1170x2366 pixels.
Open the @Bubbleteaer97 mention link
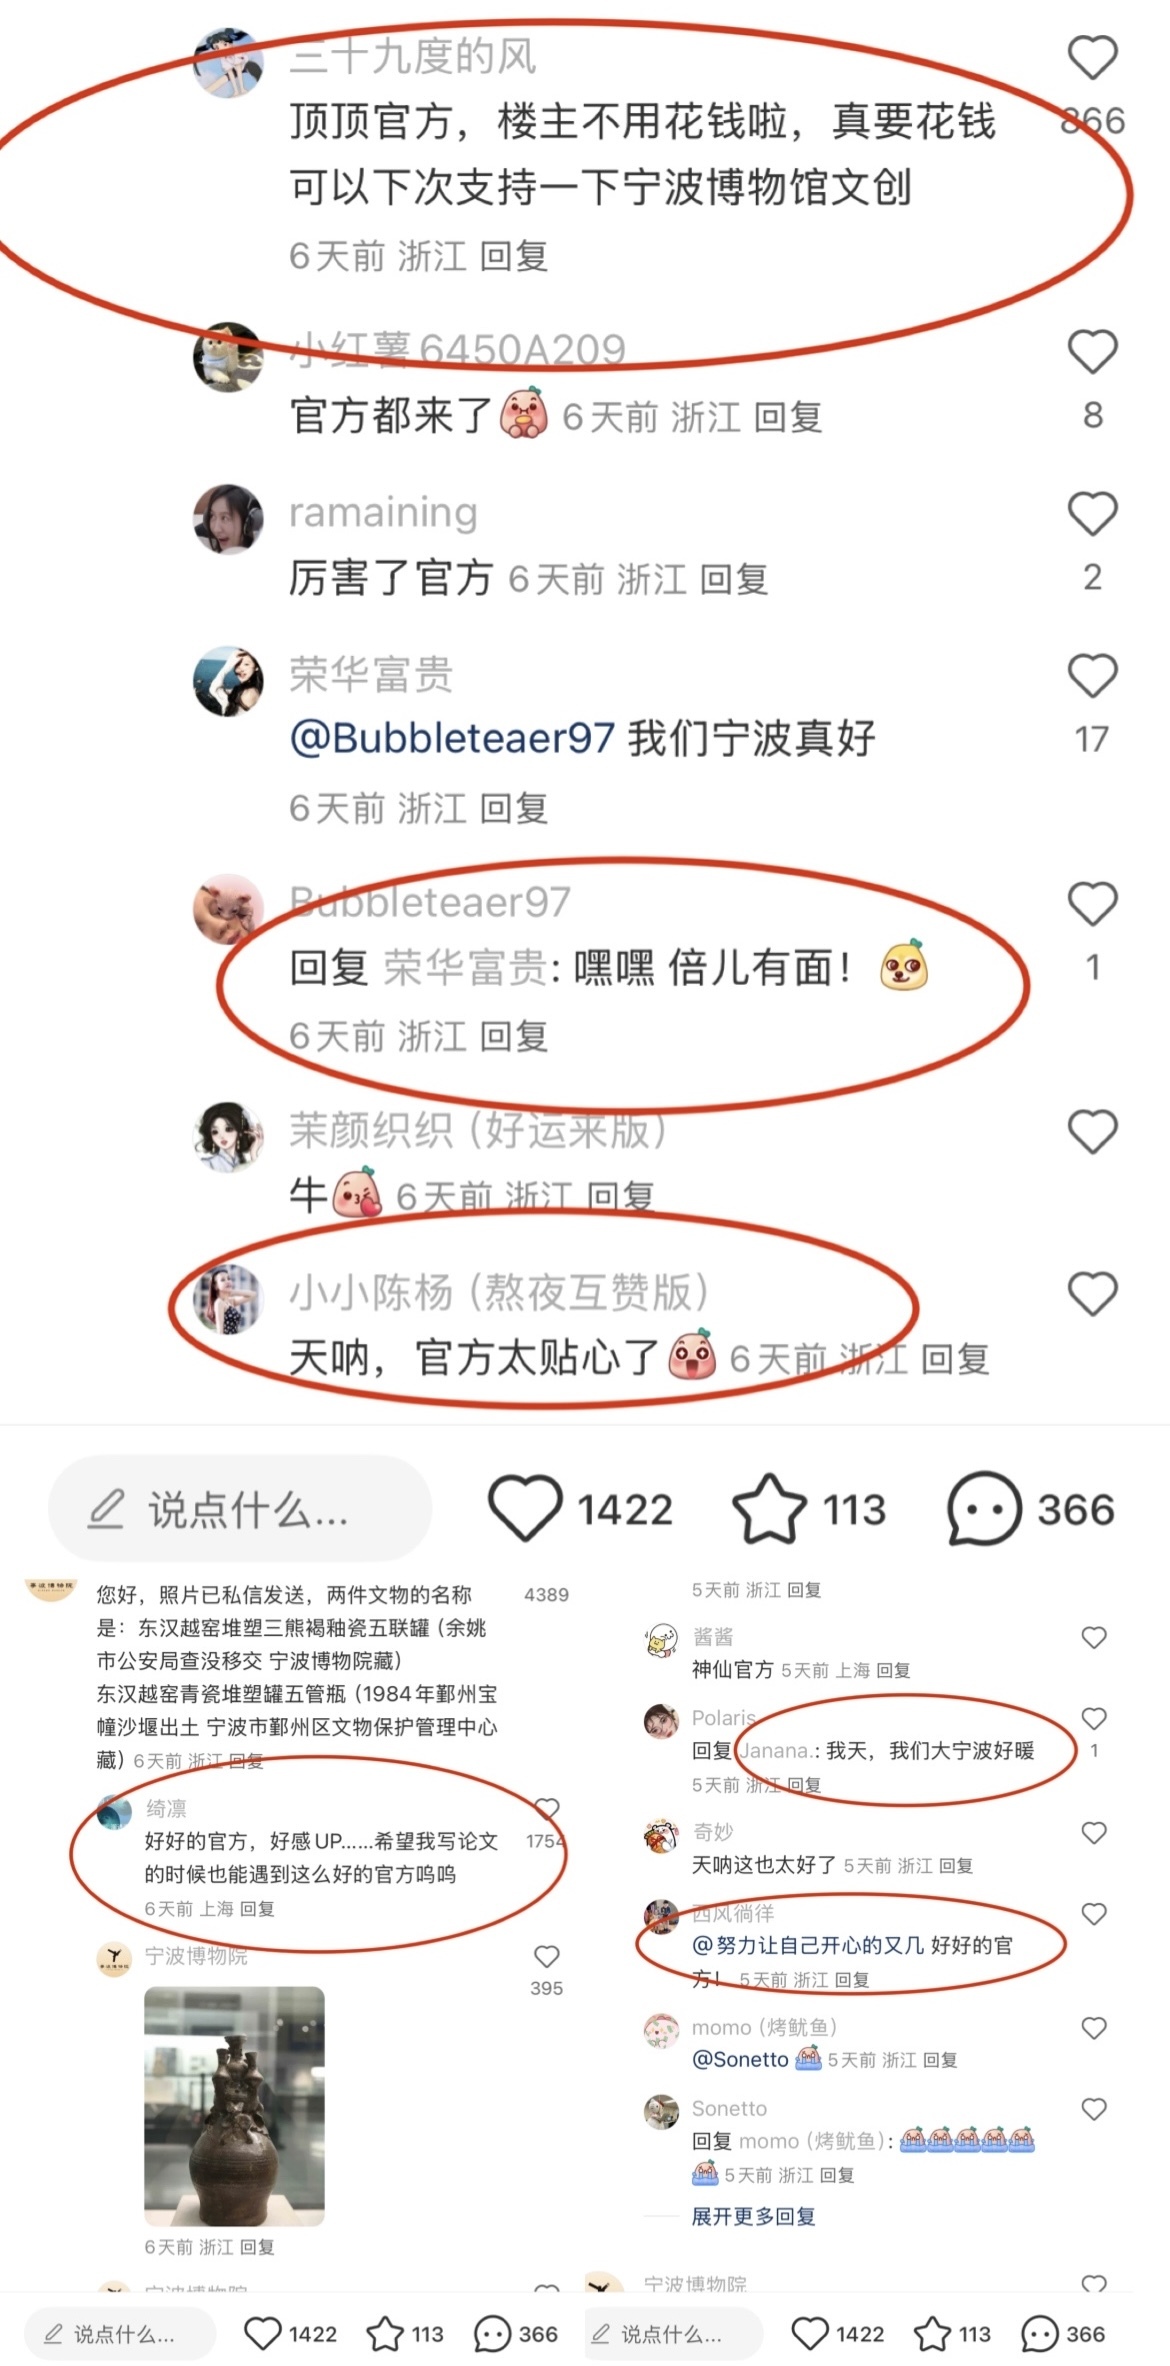click(x=451, y=738)
